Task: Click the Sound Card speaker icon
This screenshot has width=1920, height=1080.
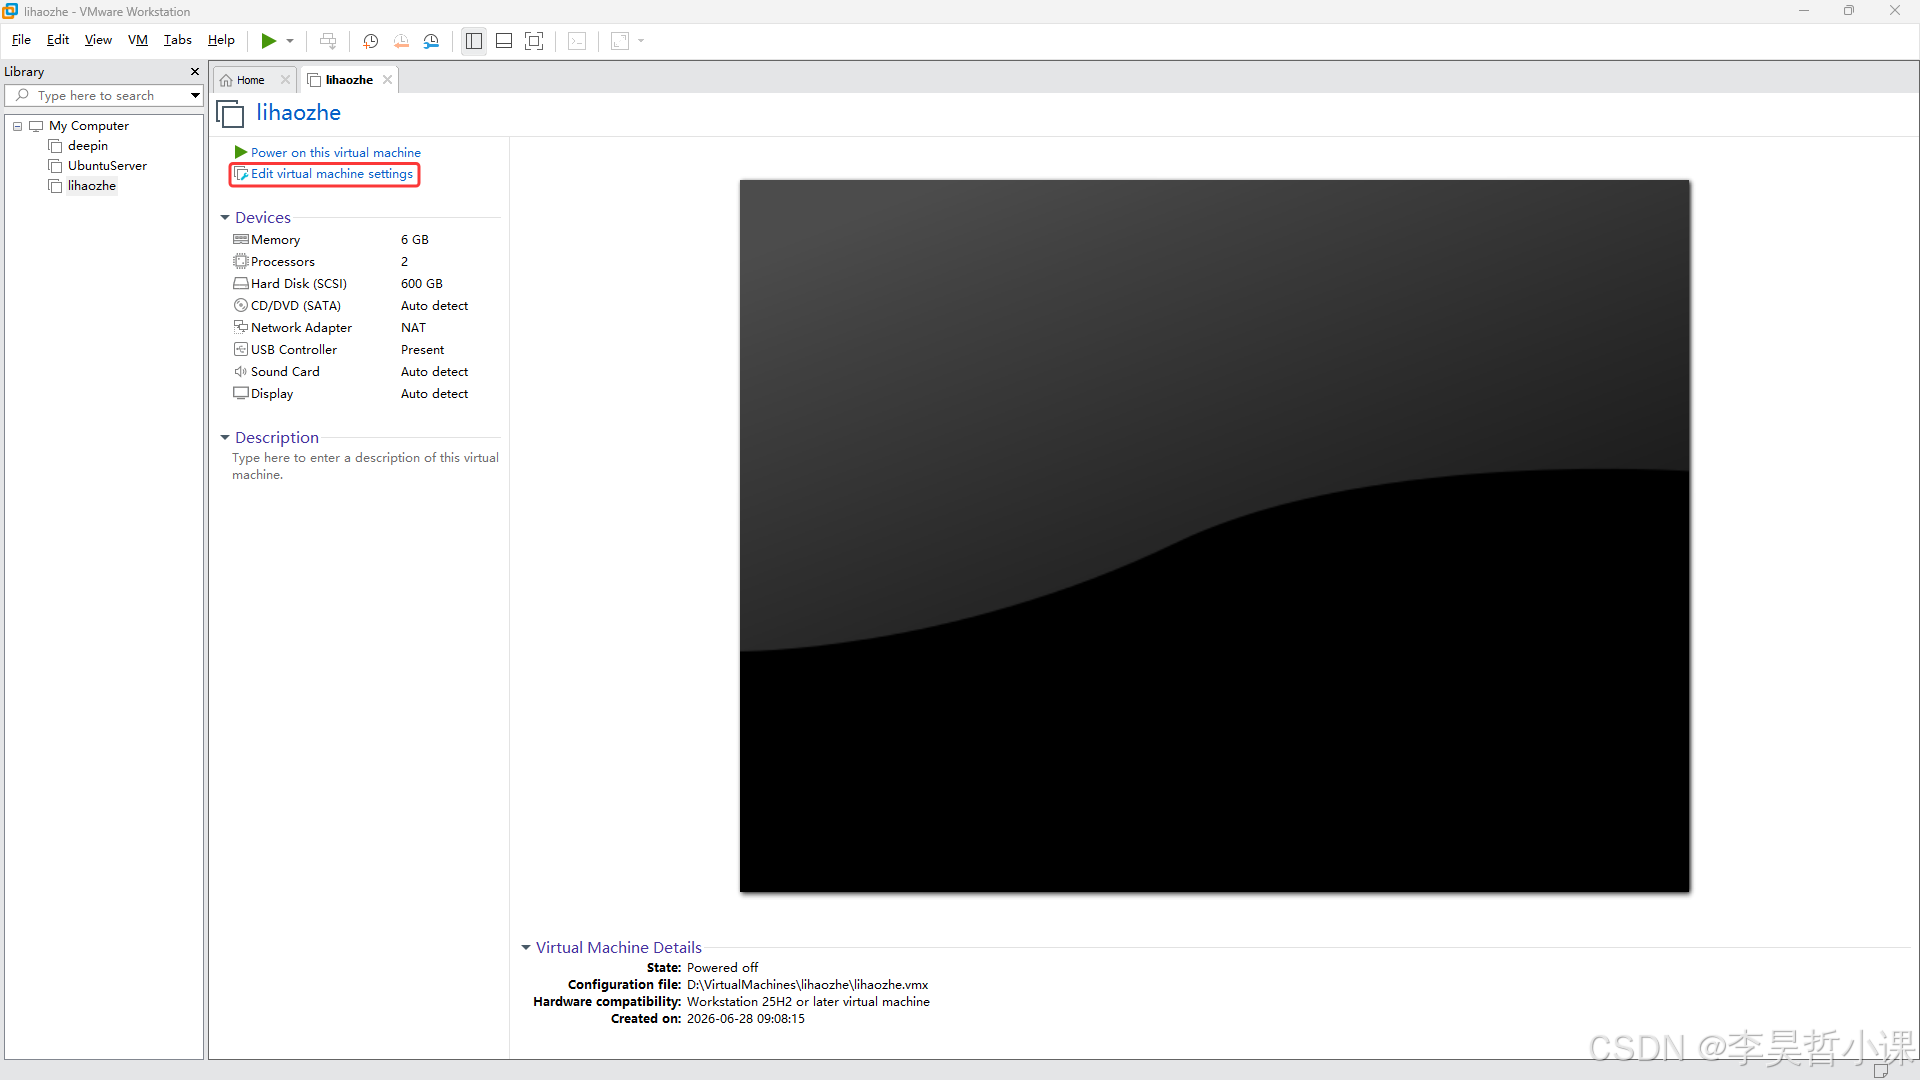Action: (x=241, y=372)
